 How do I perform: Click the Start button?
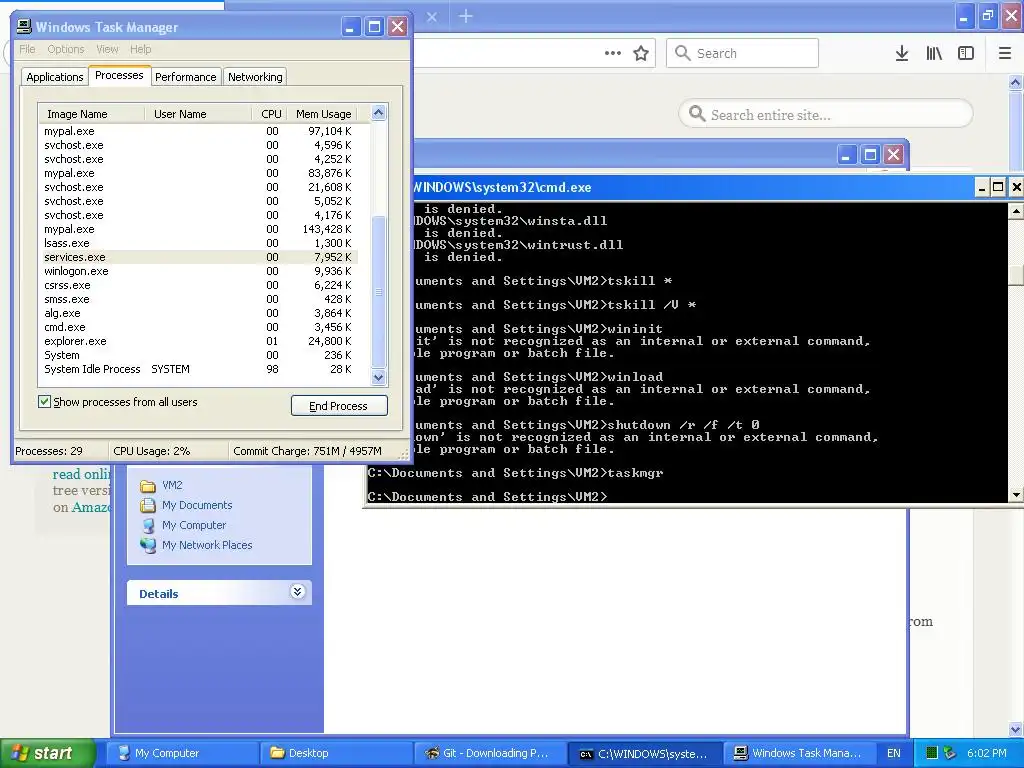[x=46, y=753]
